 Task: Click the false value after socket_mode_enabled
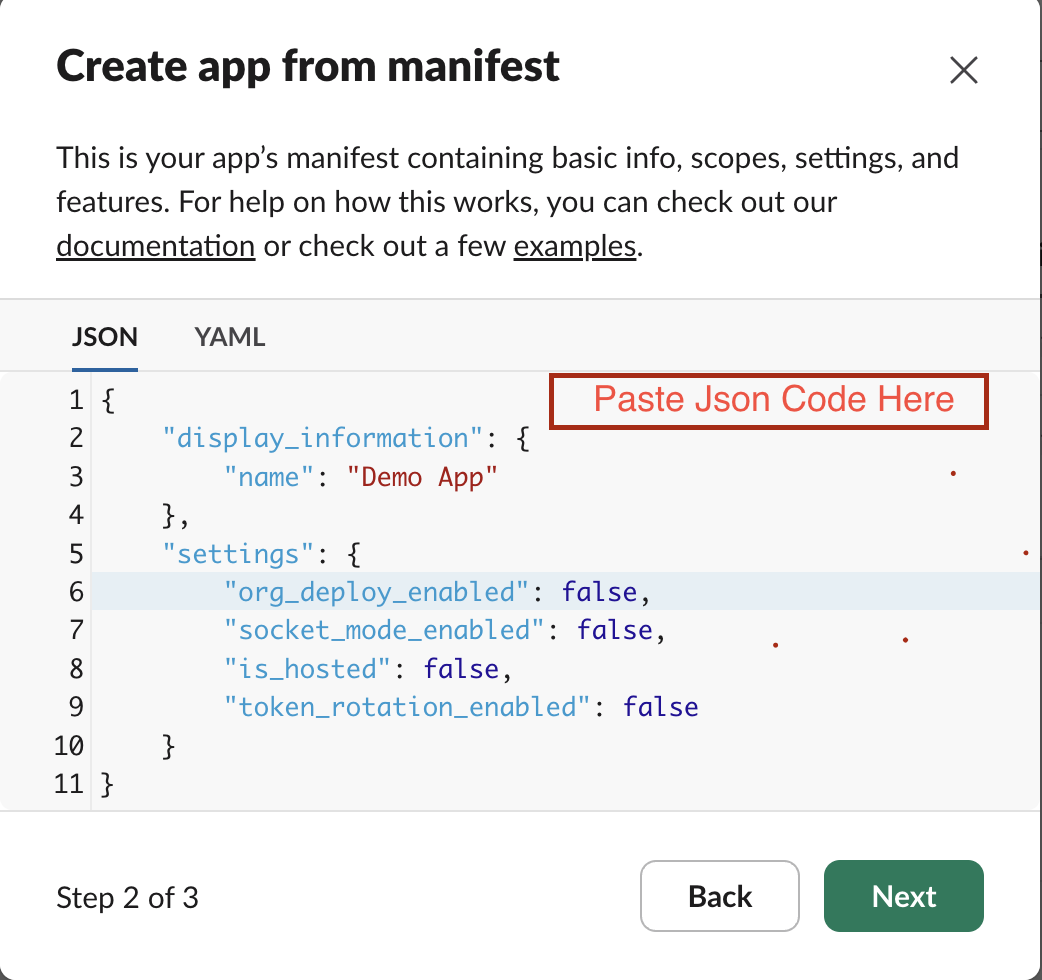pyautogui.click(x=614, y=631)
